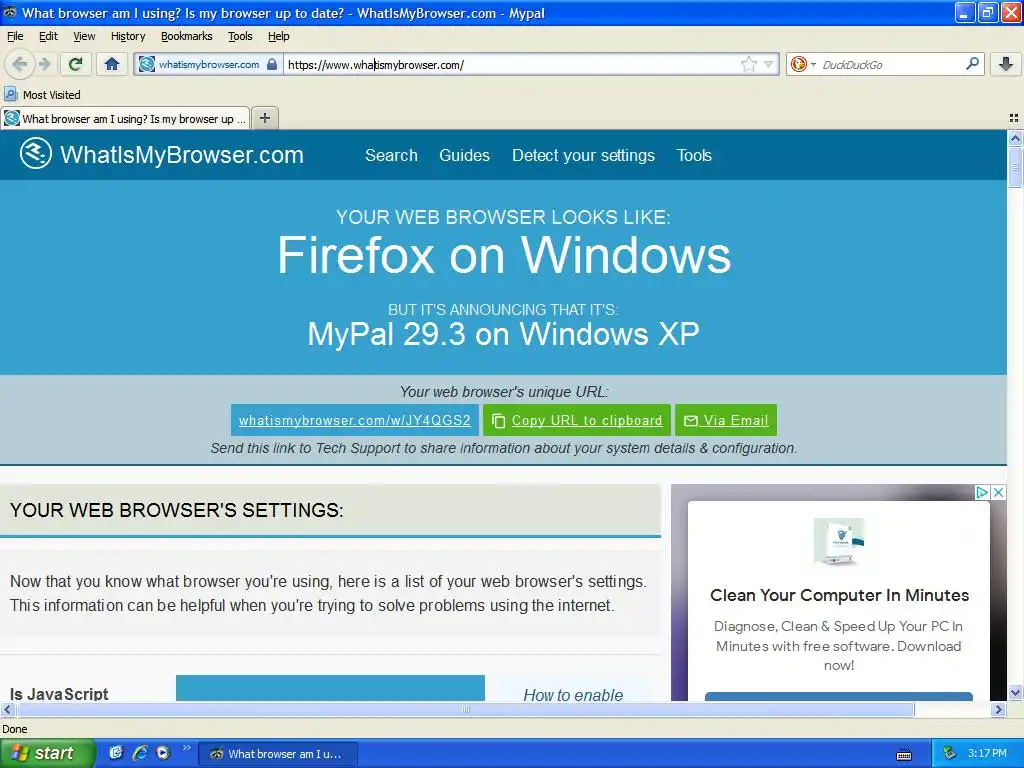Click the on-screen keyboard tray icon
Screen dimensions: 1024x768
(904, 755)
